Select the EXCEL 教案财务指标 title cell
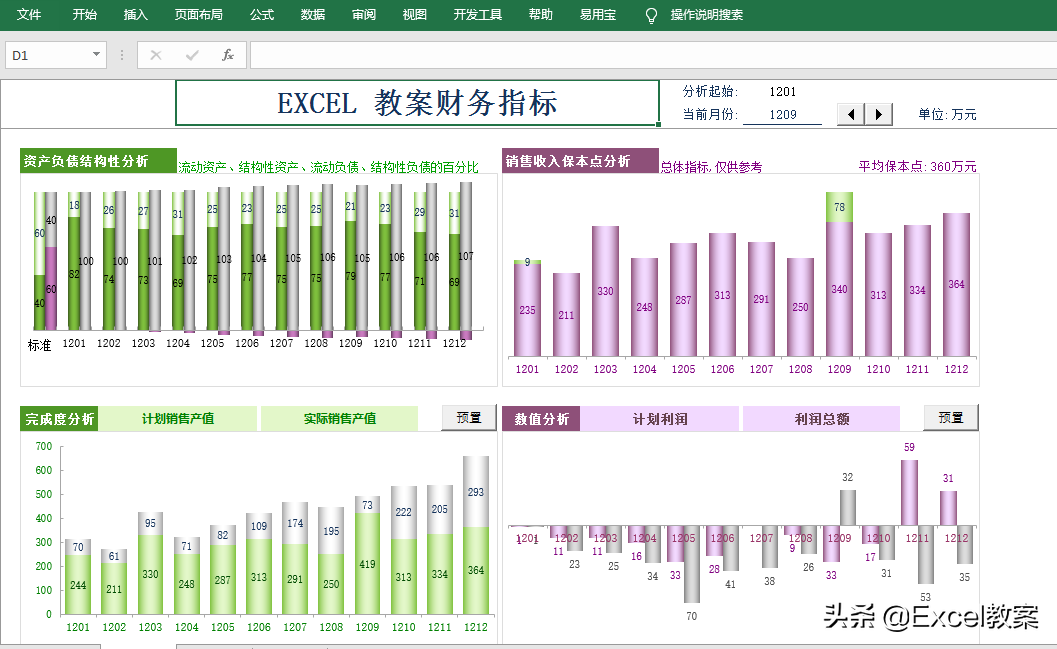The image size is (1057, 649). click(x=417, y=103)
